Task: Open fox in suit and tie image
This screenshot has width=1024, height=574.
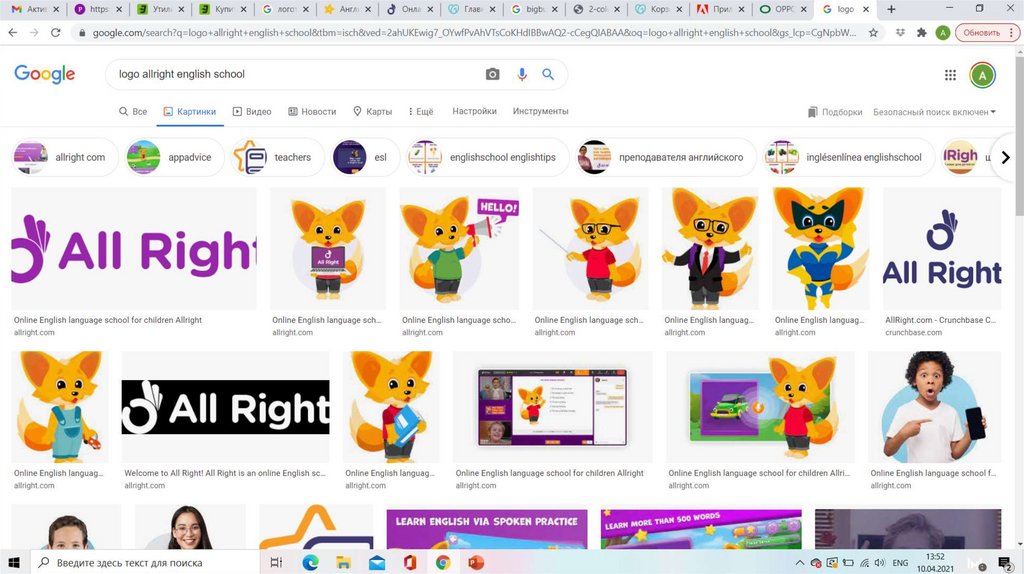Action: pyautogui.click(x=711, y=249)
